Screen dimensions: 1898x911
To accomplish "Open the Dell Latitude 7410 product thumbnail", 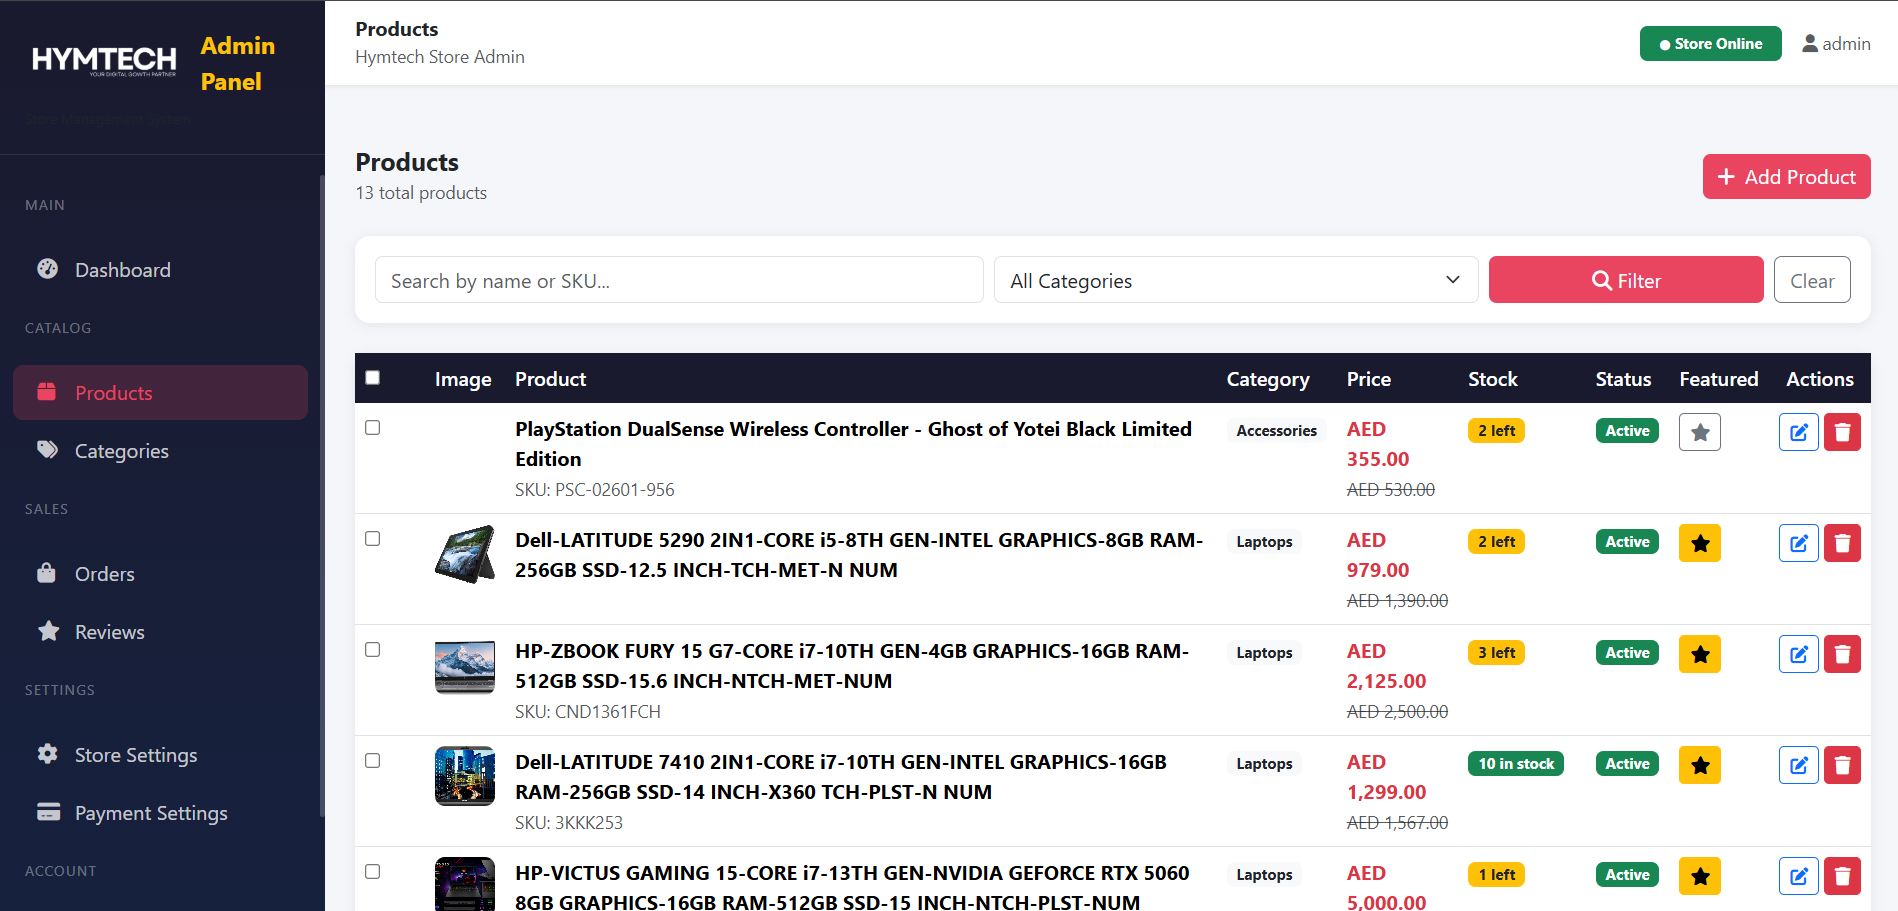I will click(465, 776).
